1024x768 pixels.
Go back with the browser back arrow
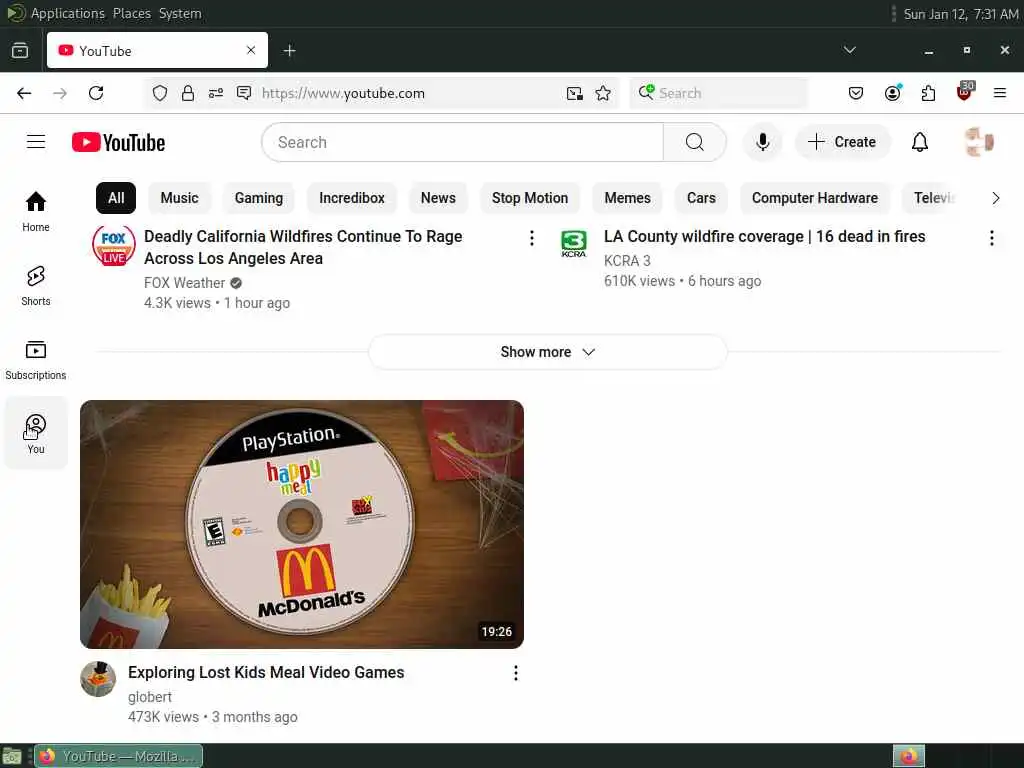coord(24,93)
